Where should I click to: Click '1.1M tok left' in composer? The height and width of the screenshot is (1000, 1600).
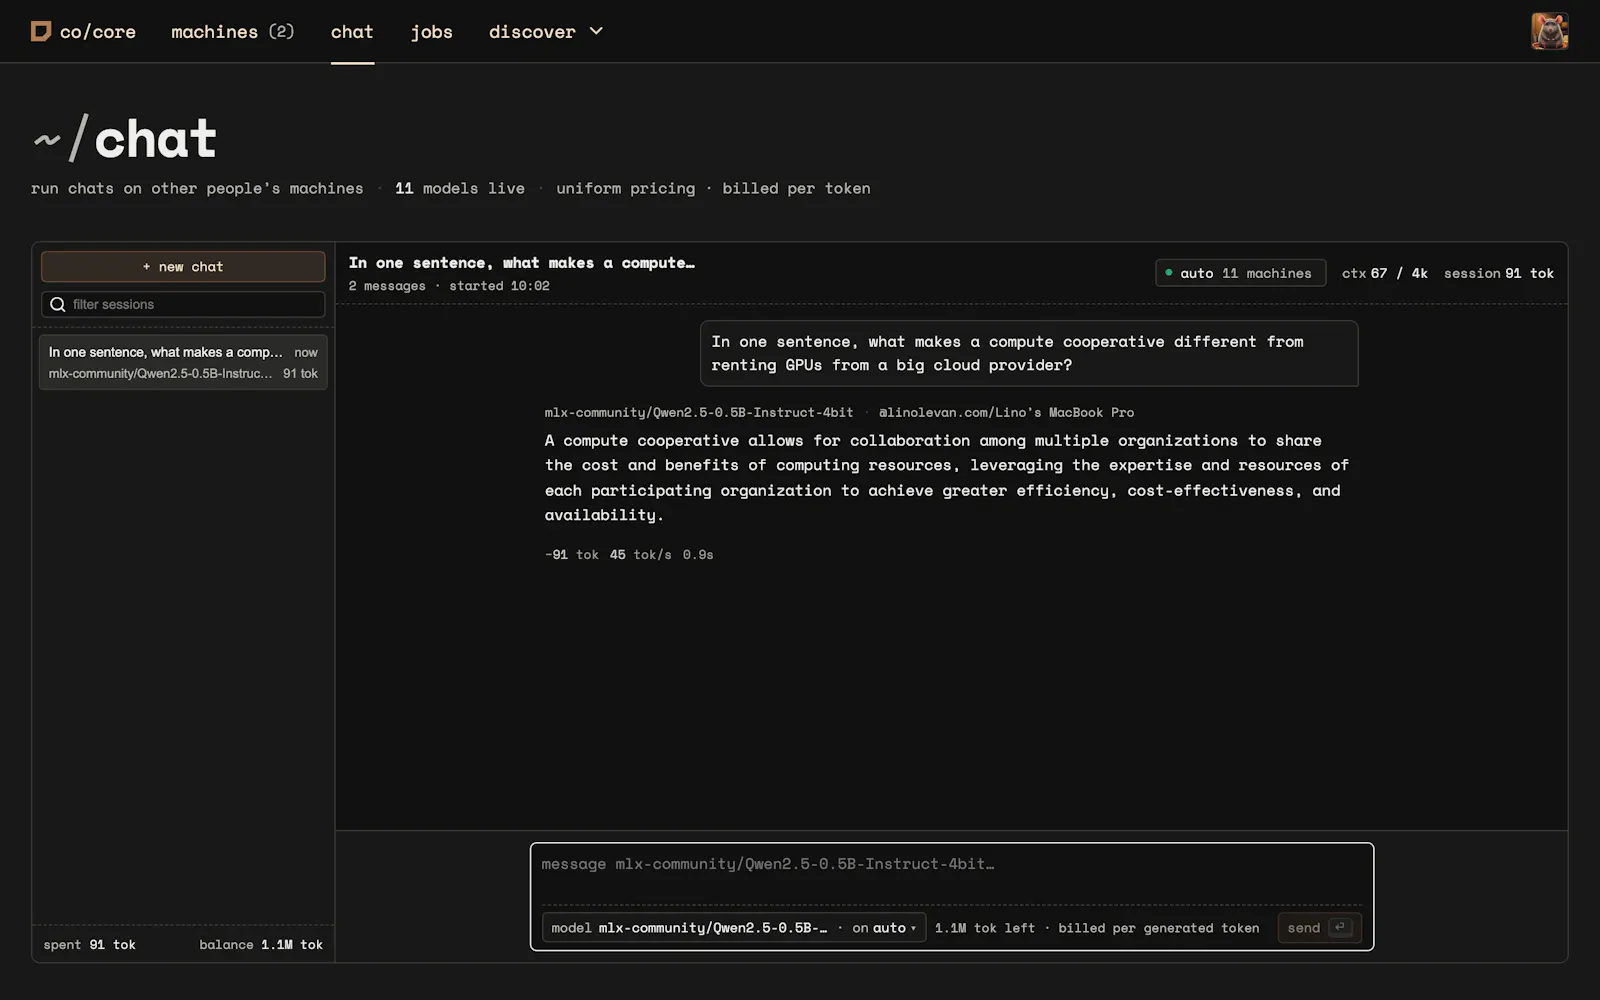coord(985,928)
